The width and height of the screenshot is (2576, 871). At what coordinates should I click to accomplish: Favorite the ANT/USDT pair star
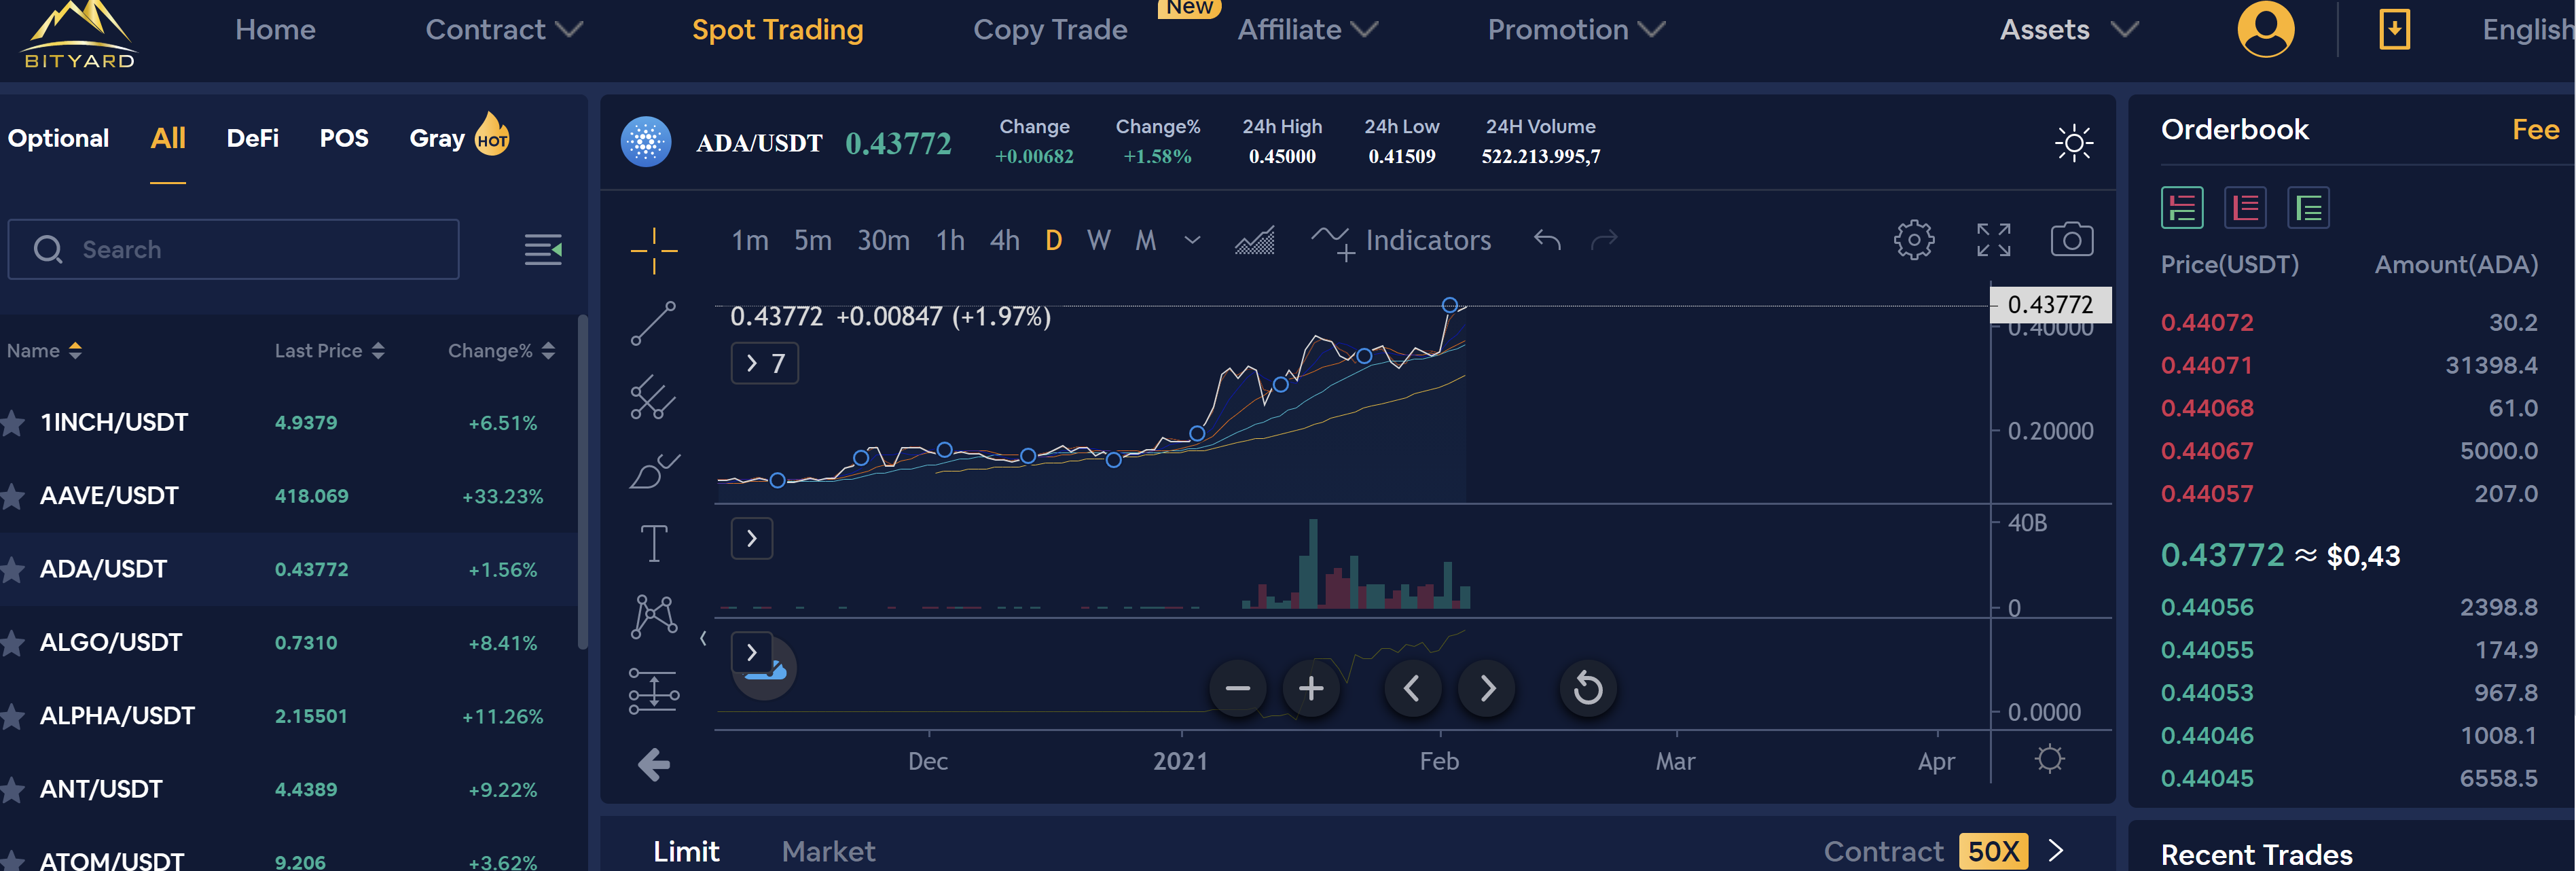[12, 790]
